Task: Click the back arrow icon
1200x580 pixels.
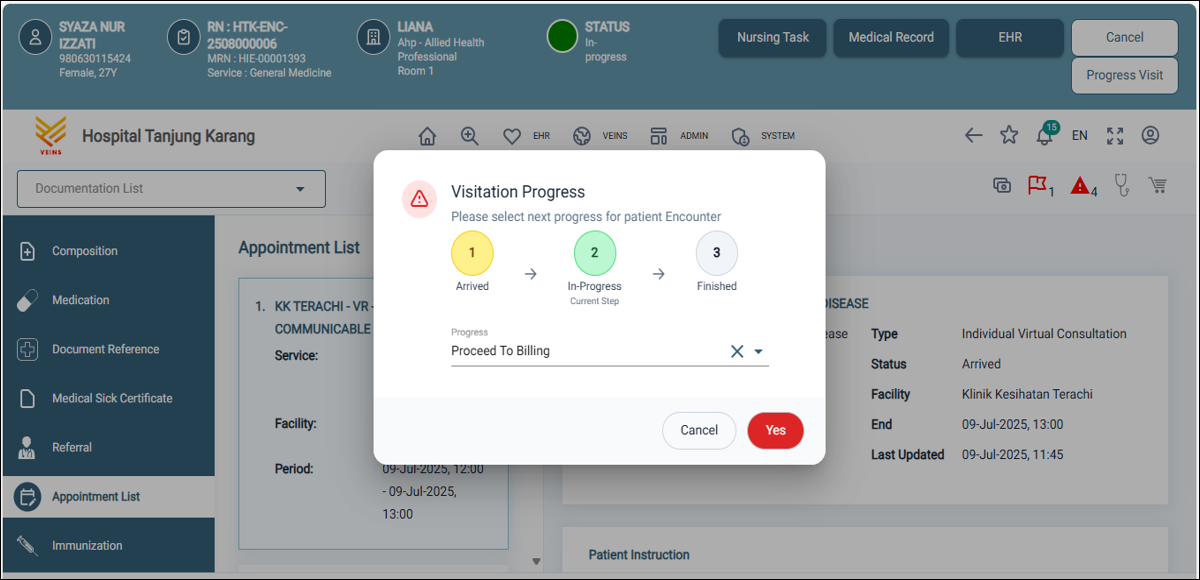Action: (x=973, y=135)
